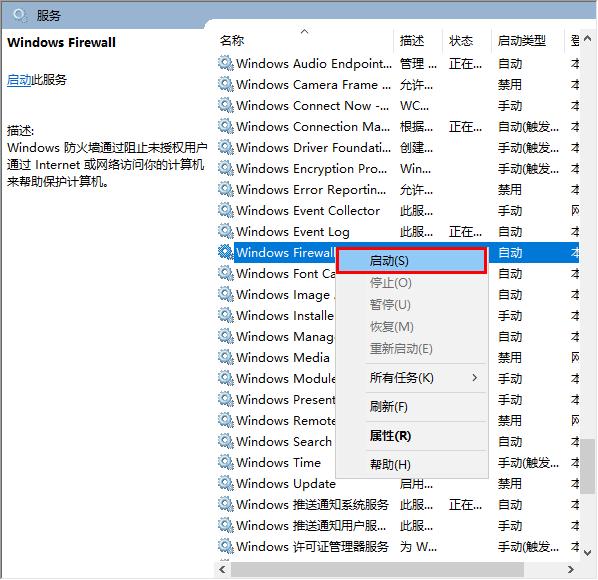Click 手动 startup type of Windows Event Collector
This screenshot has height=580, width=598.
(x=510, y=210)
